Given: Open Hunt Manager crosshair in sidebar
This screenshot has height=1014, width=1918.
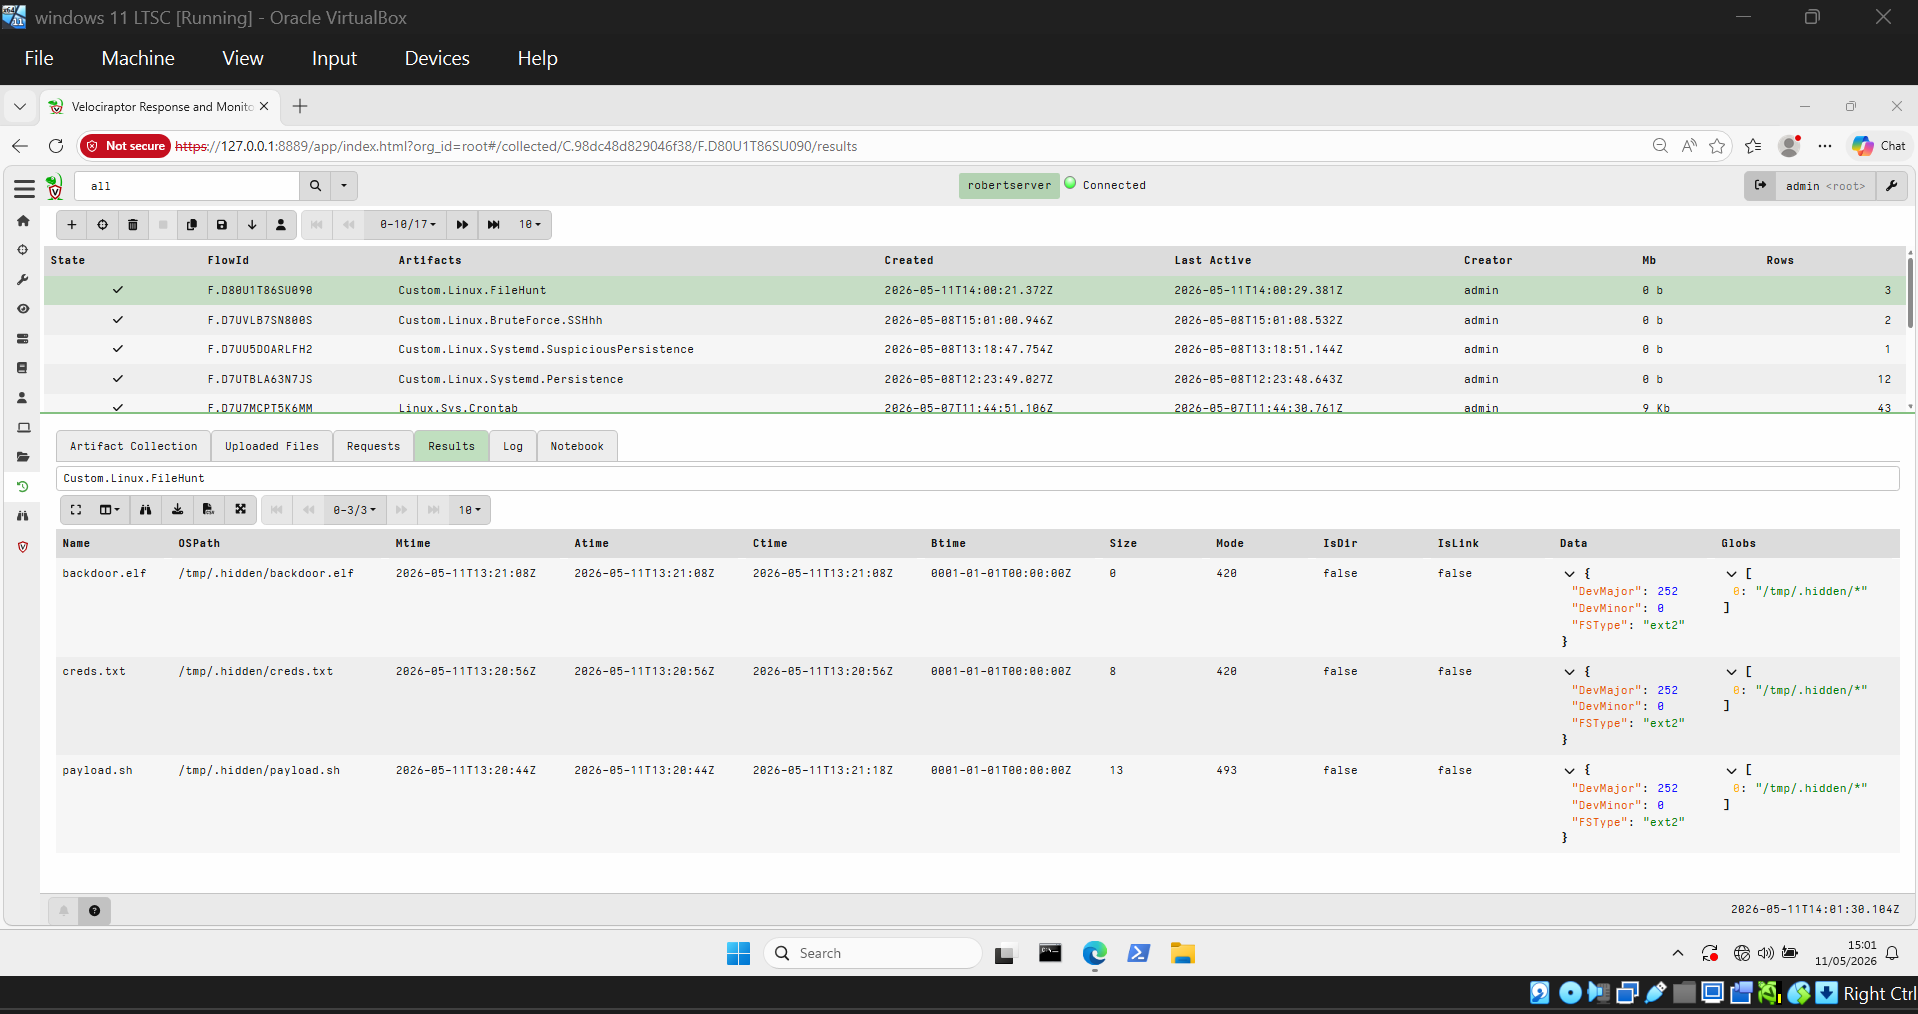Looking at the screenshot, I should click(x=23, y=250).
